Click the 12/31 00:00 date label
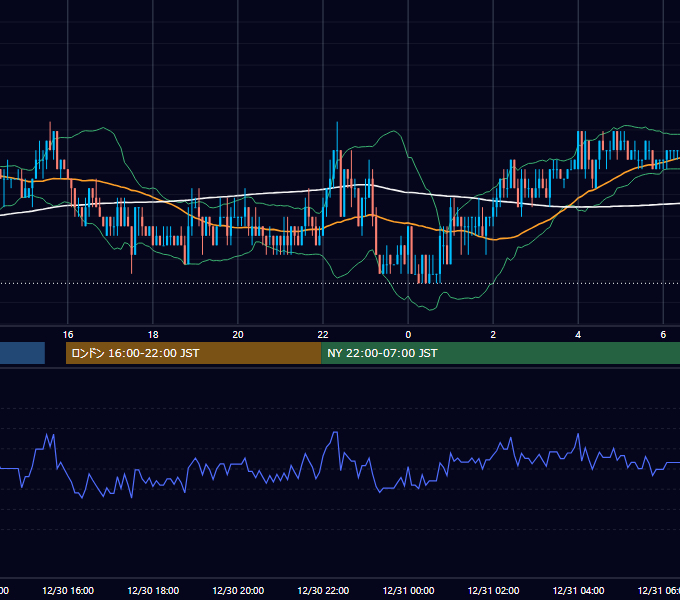This screenshot has height=600, width=680. coord(408,590)
